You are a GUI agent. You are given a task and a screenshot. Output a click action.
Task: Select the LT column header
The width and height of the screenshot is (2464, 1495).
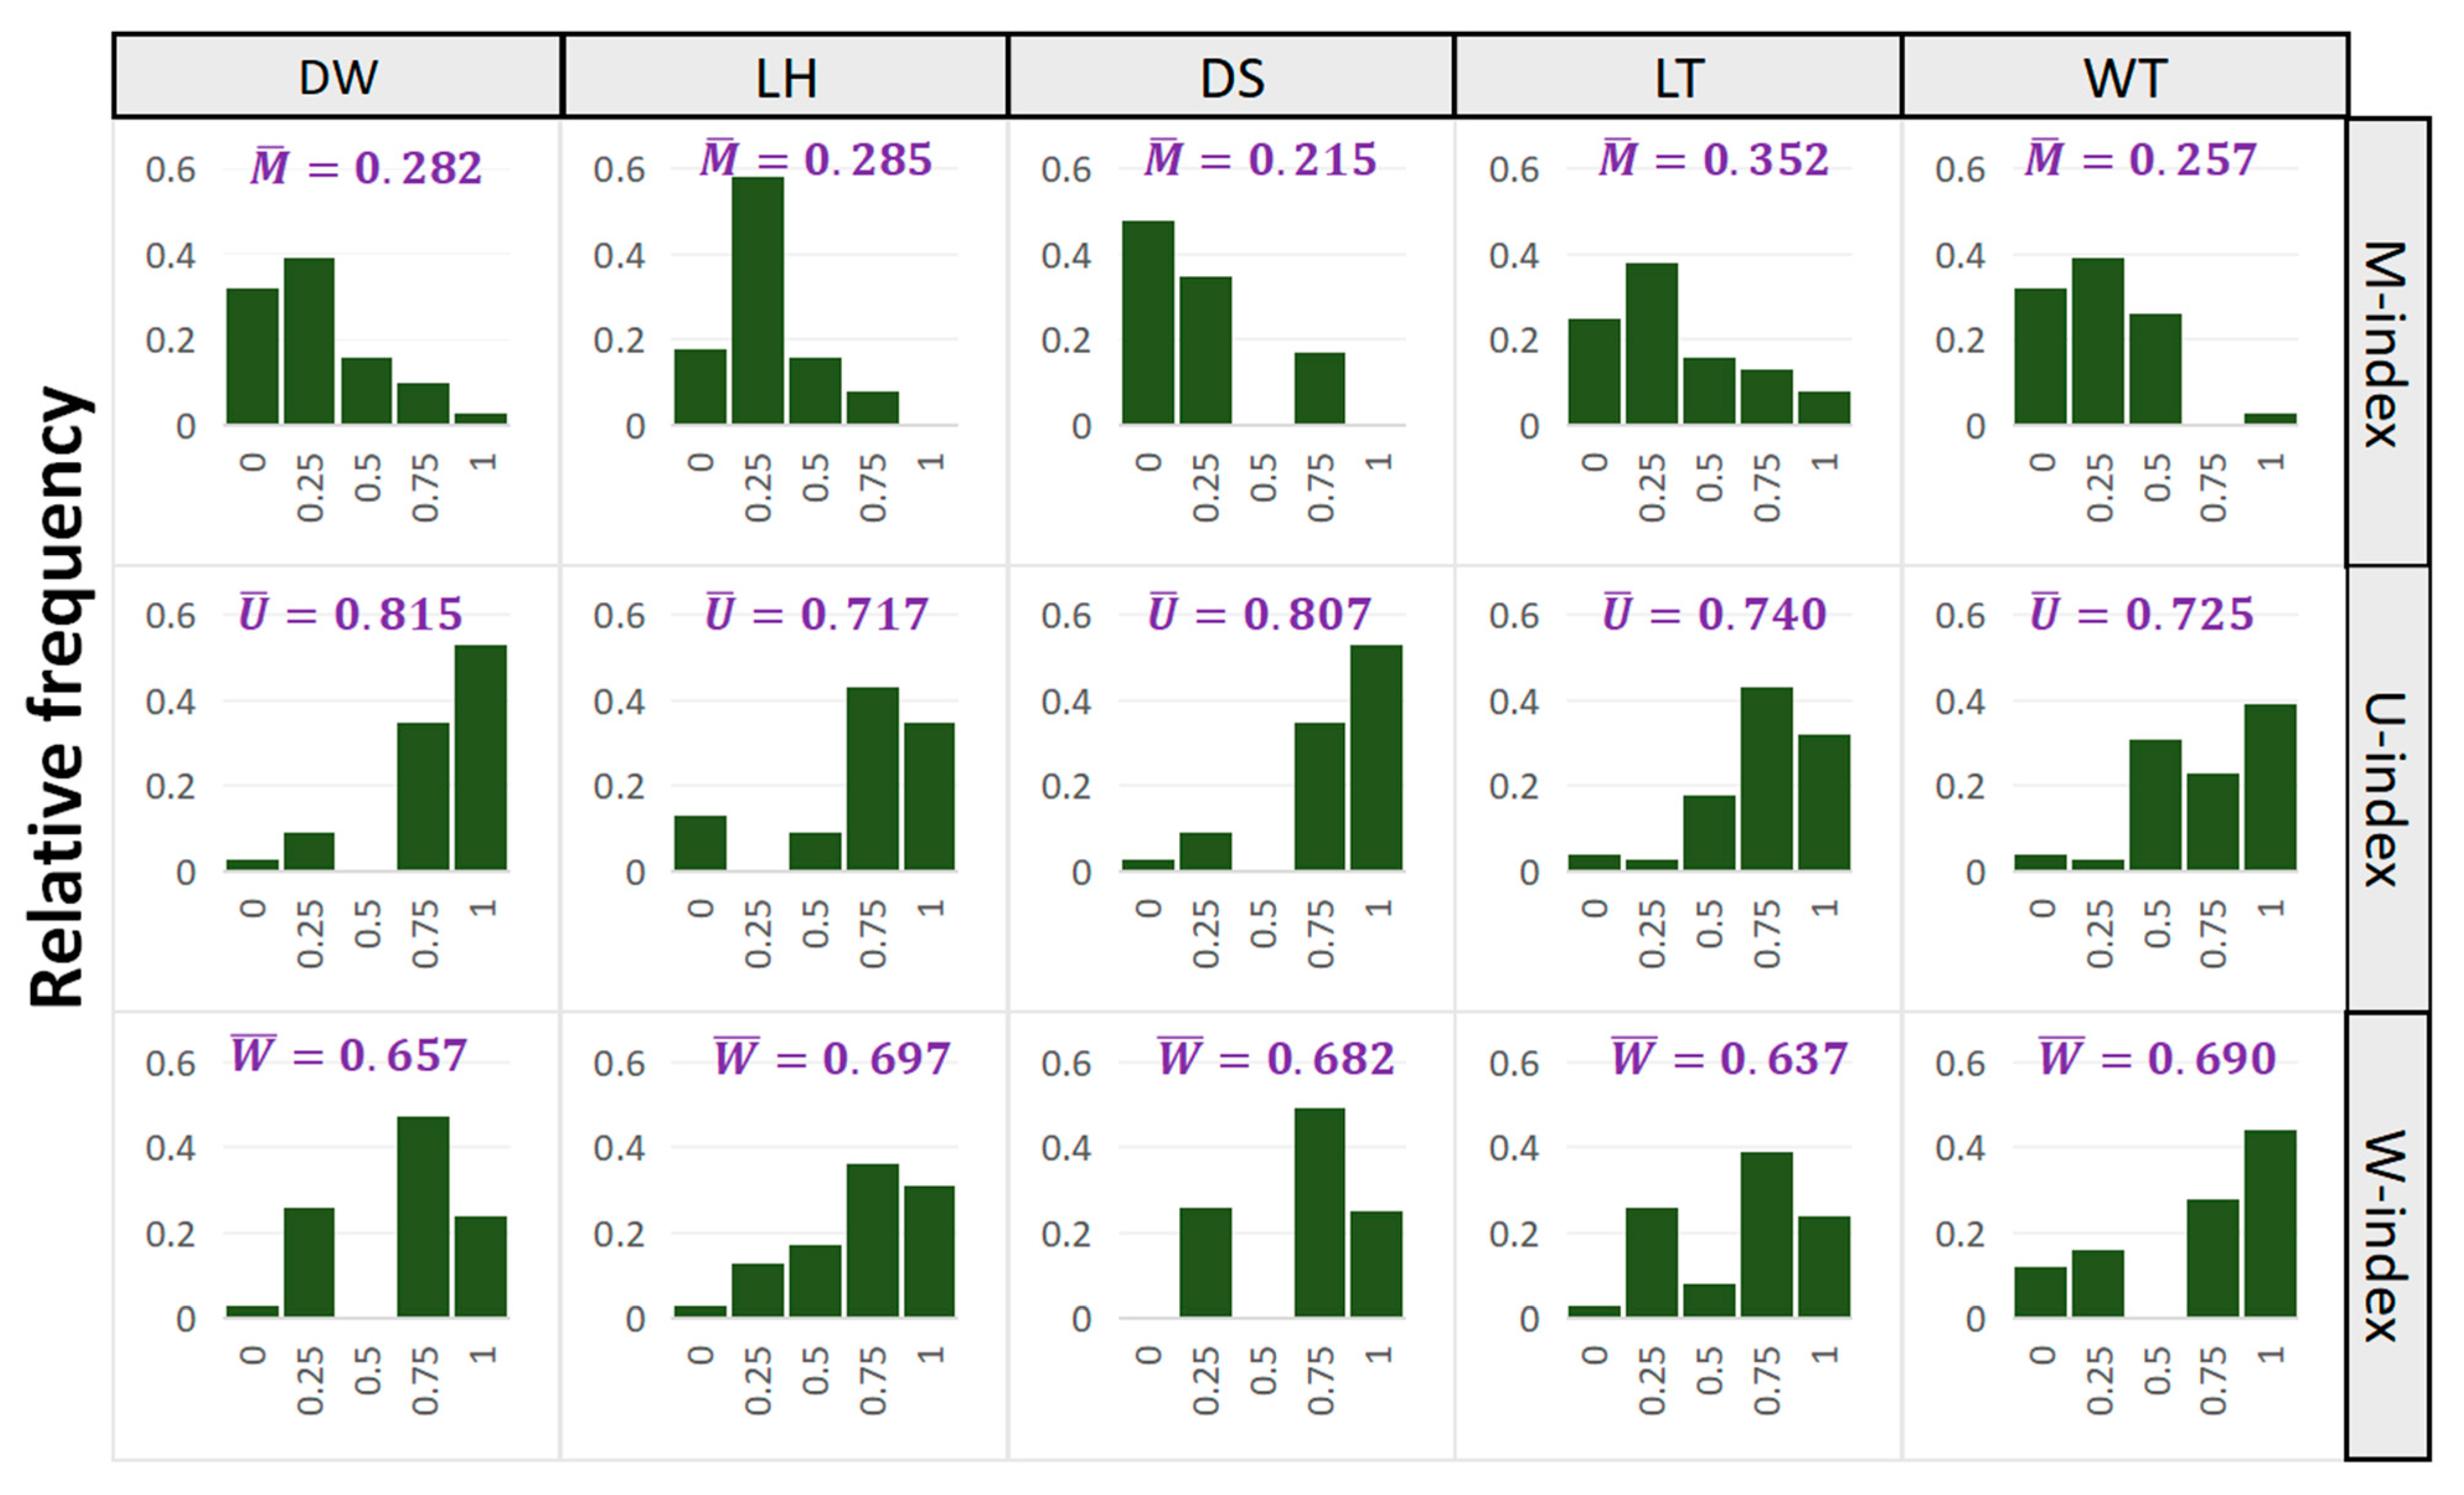point(1678,77)
